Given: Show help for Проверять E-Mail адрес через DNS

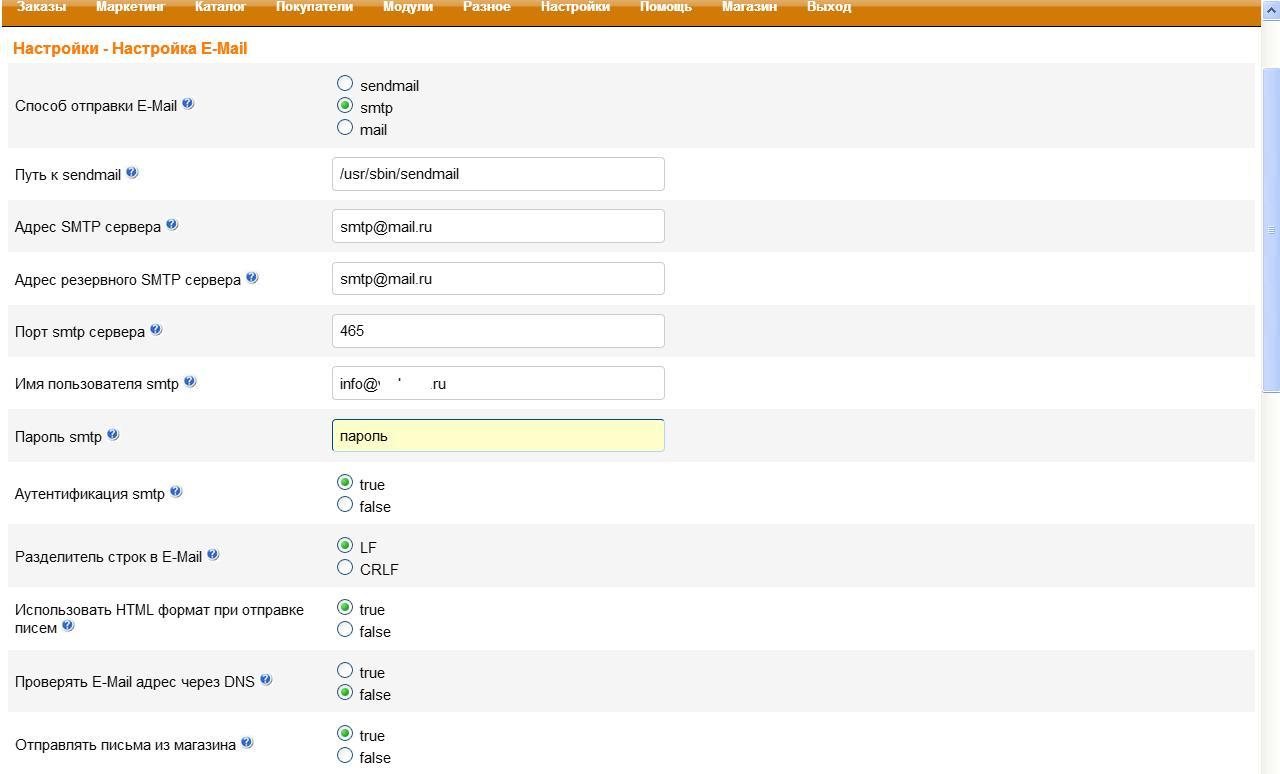Looking at the screenshot, I should pyautogui.click(x=266, y=680).
